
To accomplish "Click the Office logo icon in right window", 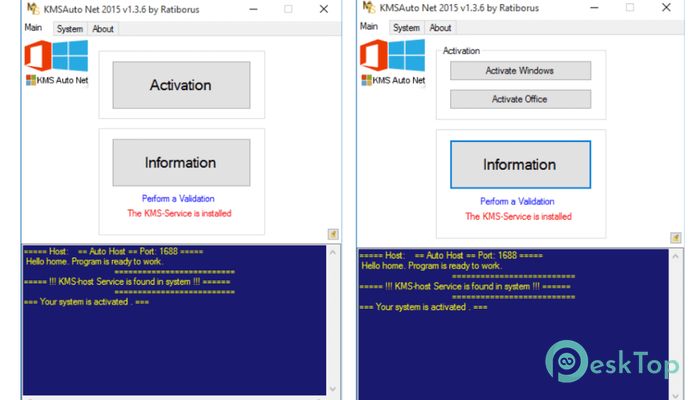I will 374,55.
